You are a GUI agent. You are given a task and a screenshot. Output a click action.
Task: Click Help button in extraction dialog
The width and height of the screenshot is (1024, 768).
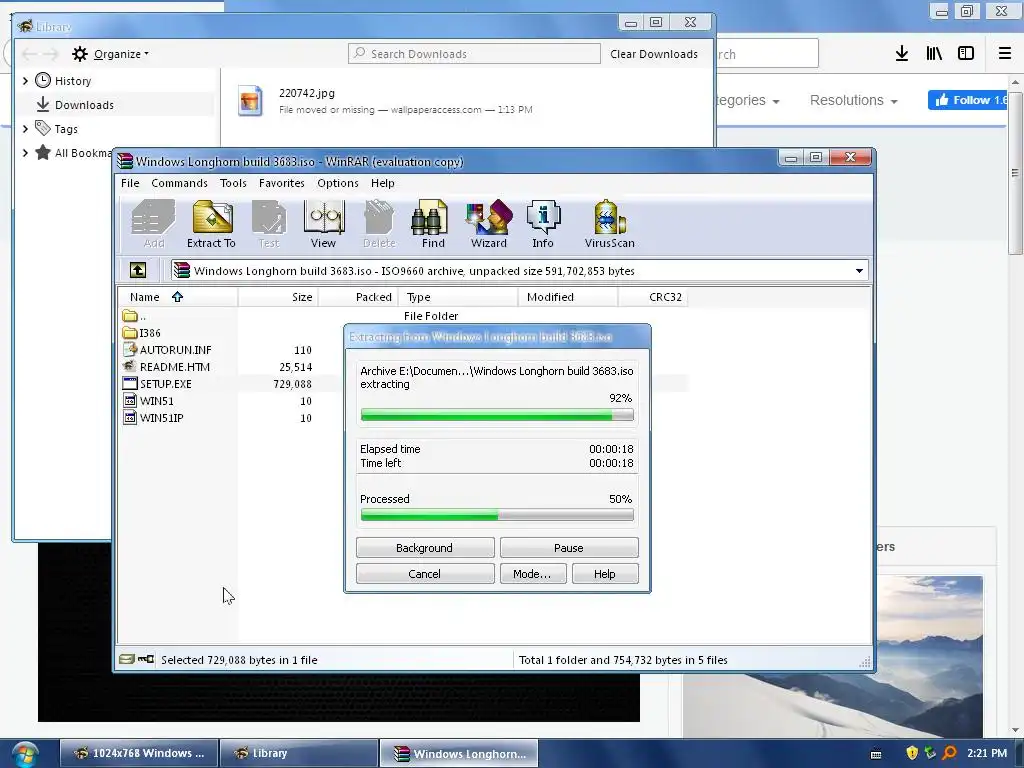point(605,573)
